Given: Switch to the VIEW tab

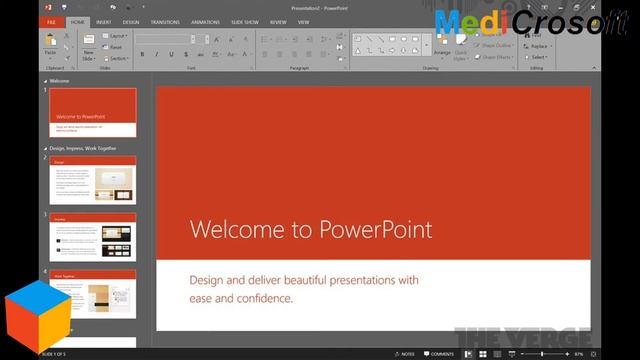Looking at the screenshot, I should click(x=303, y=22).
